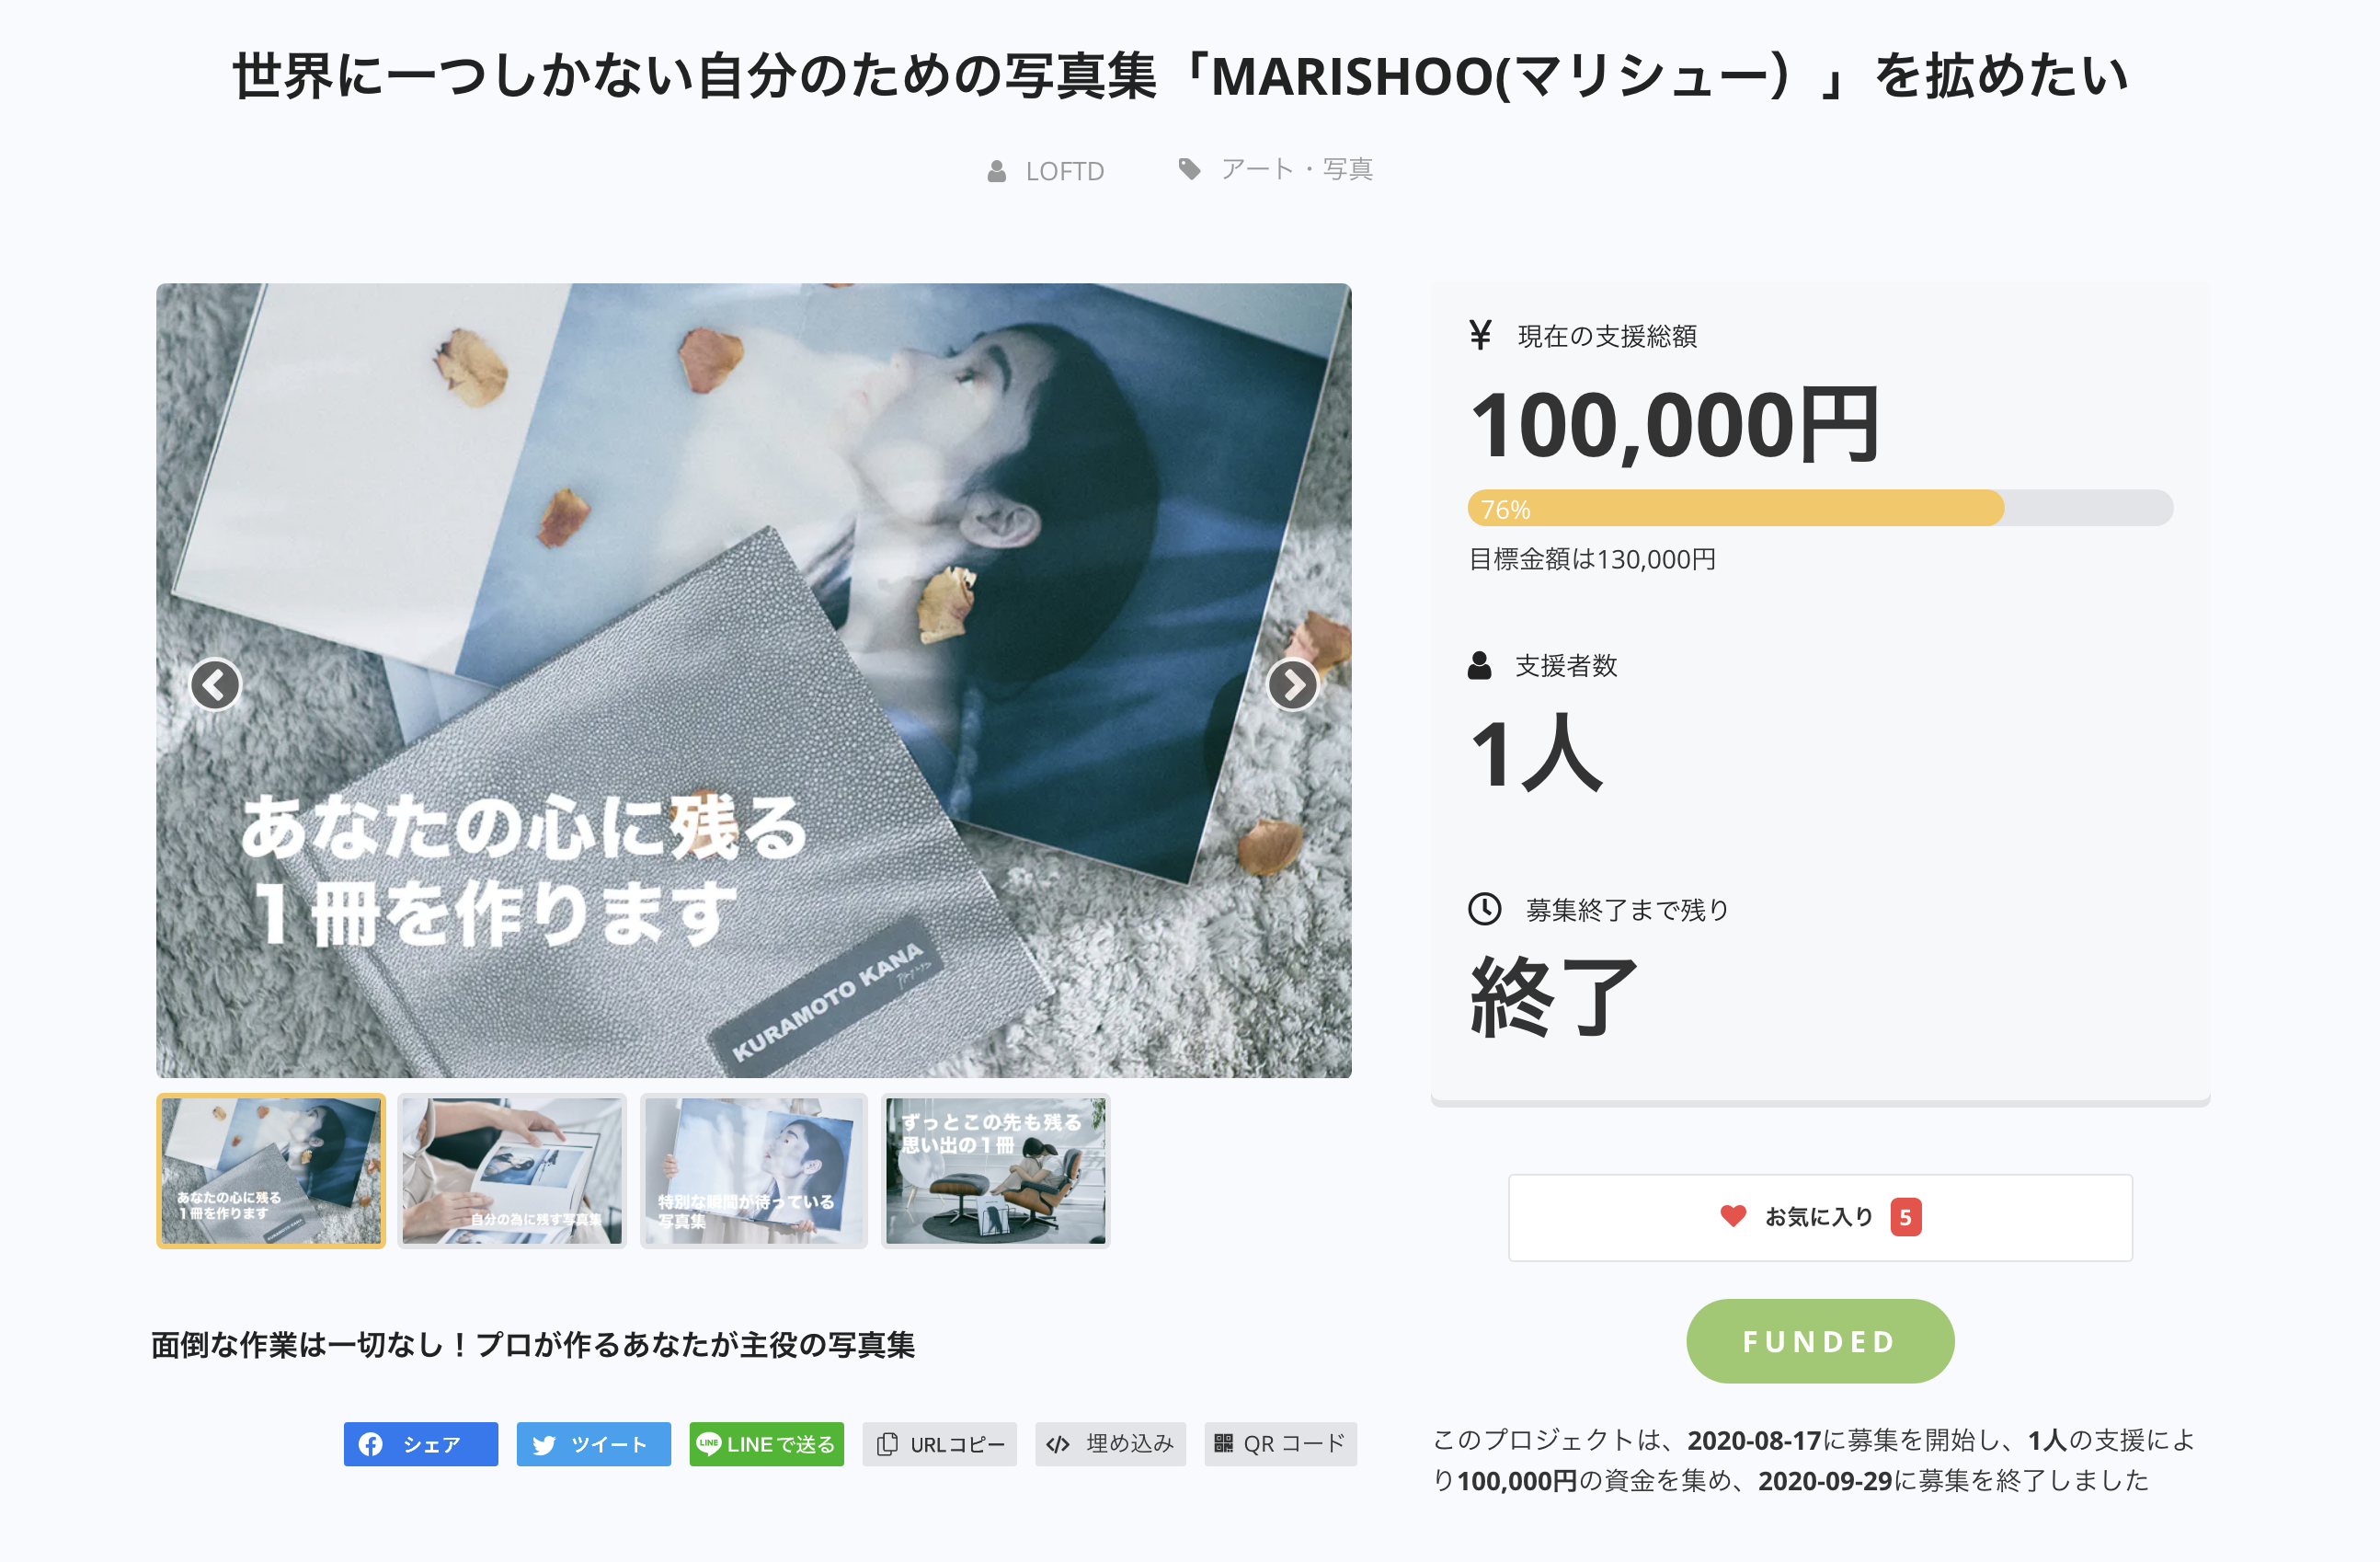Open the LOFTD author profile link

[x=1064, y=171]
